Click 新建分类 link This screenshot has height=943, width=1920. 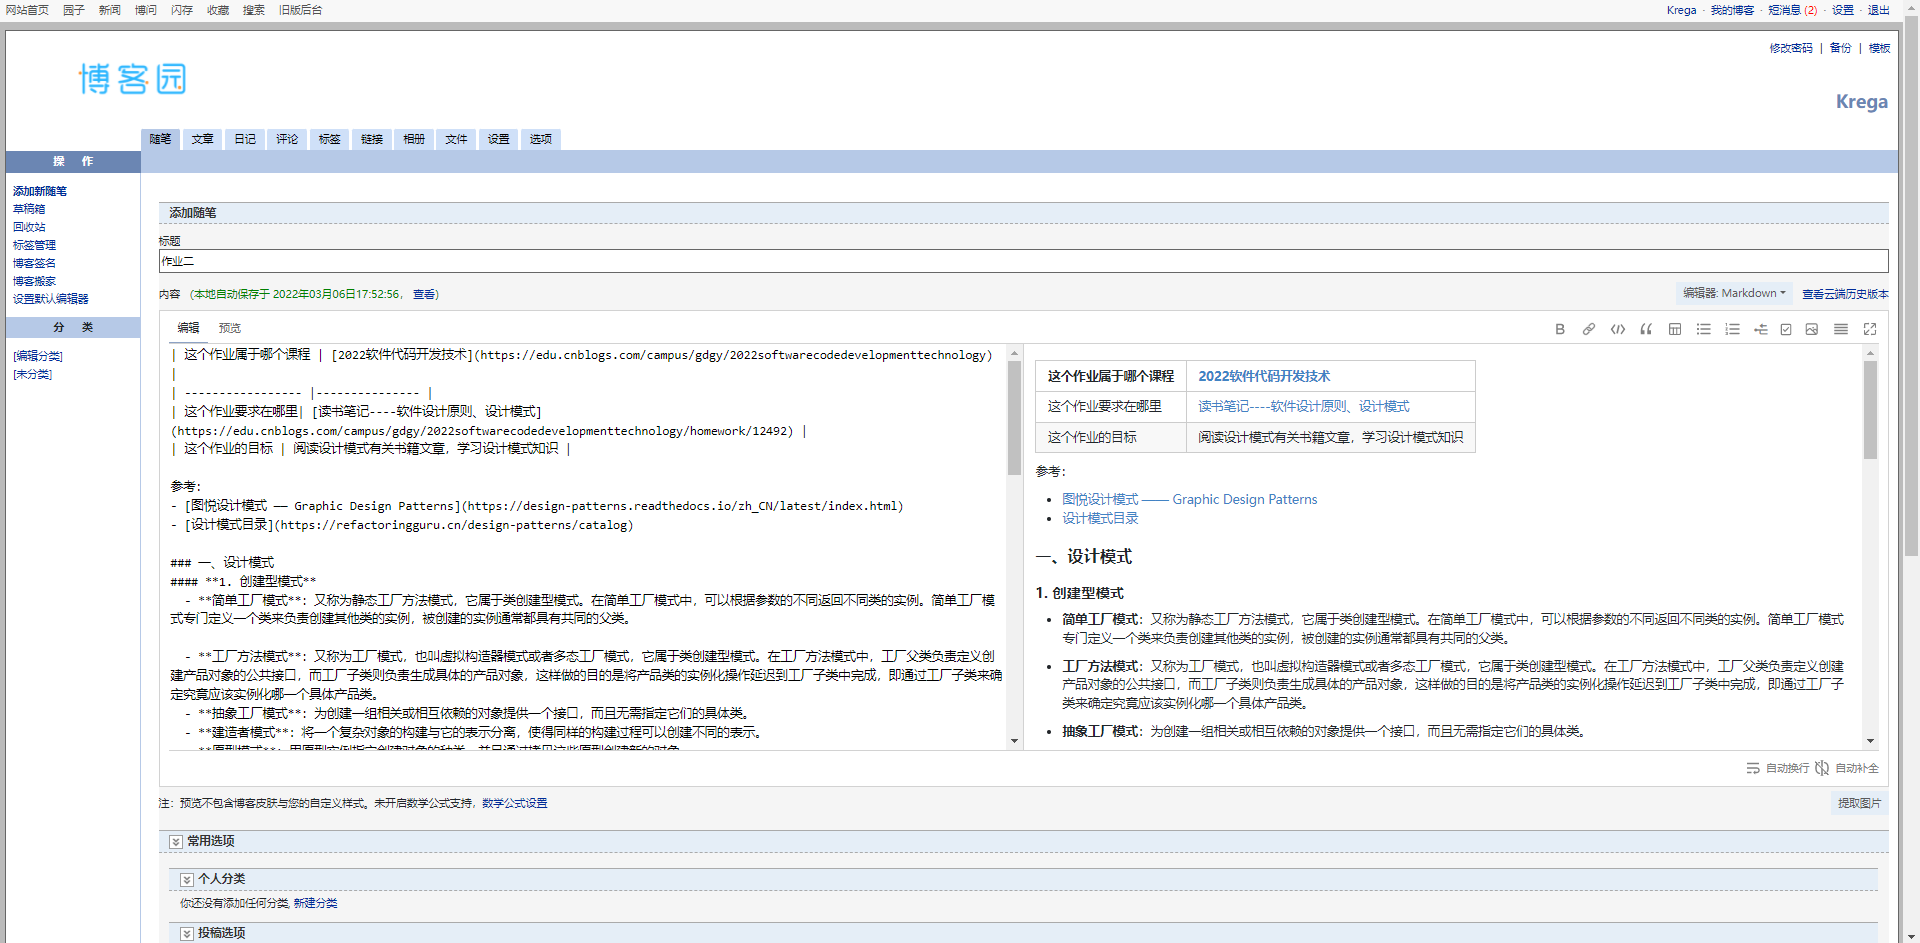315,903
